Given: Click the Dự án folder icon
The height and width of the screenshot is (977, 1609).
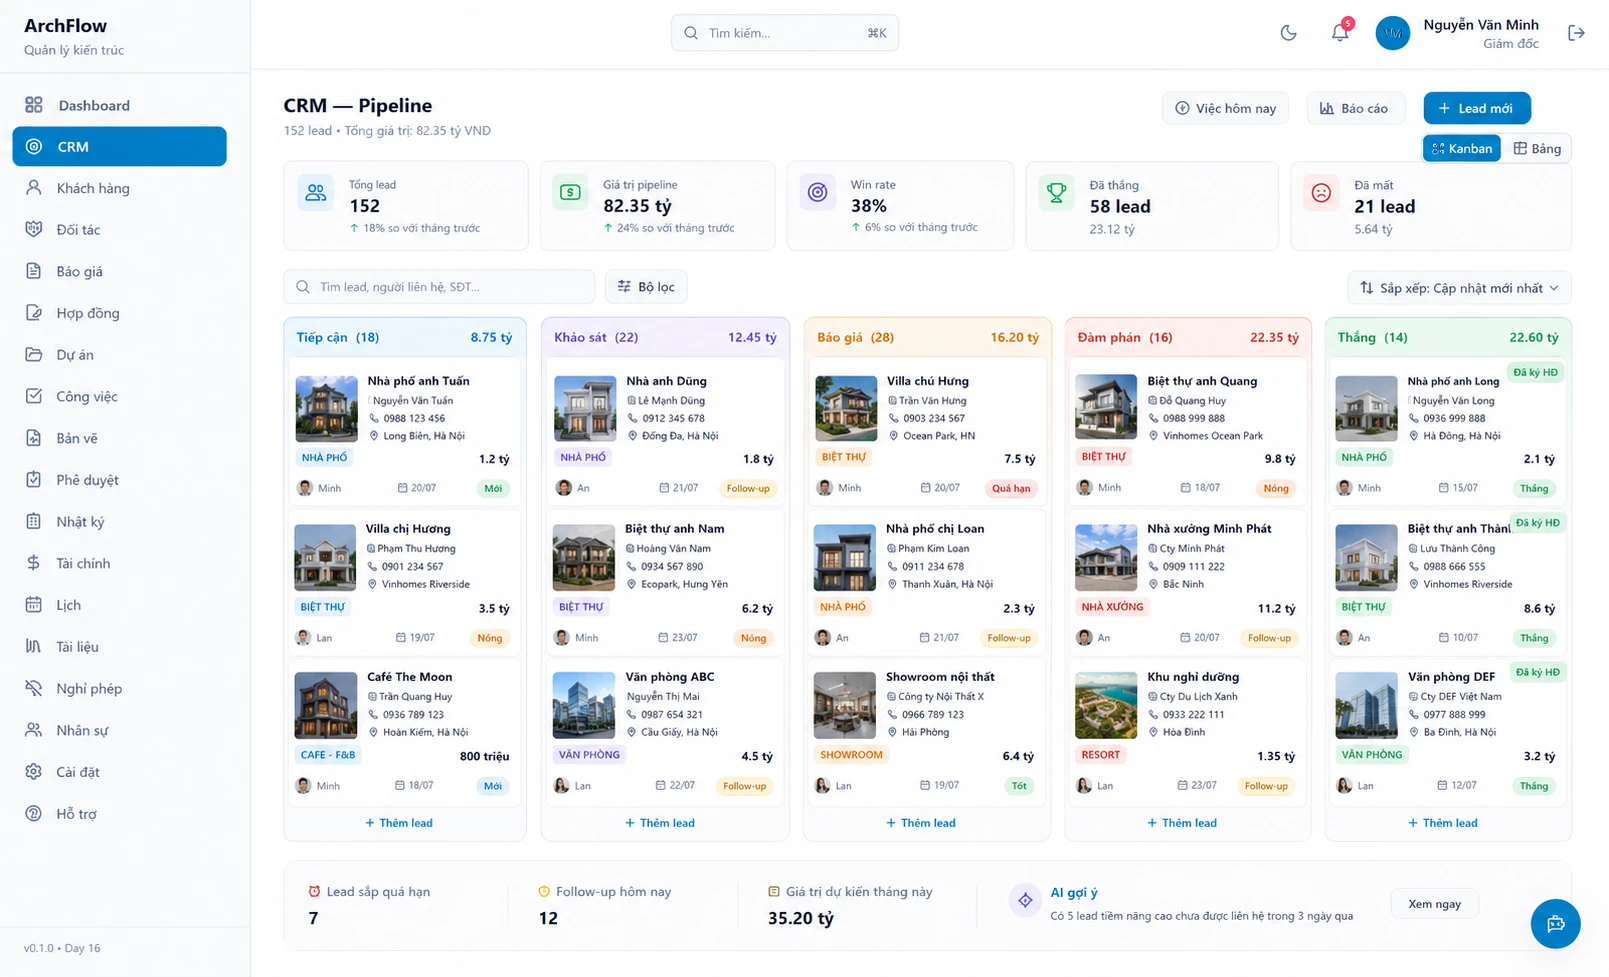Looking at the screenshot, I should coord(34,355).
